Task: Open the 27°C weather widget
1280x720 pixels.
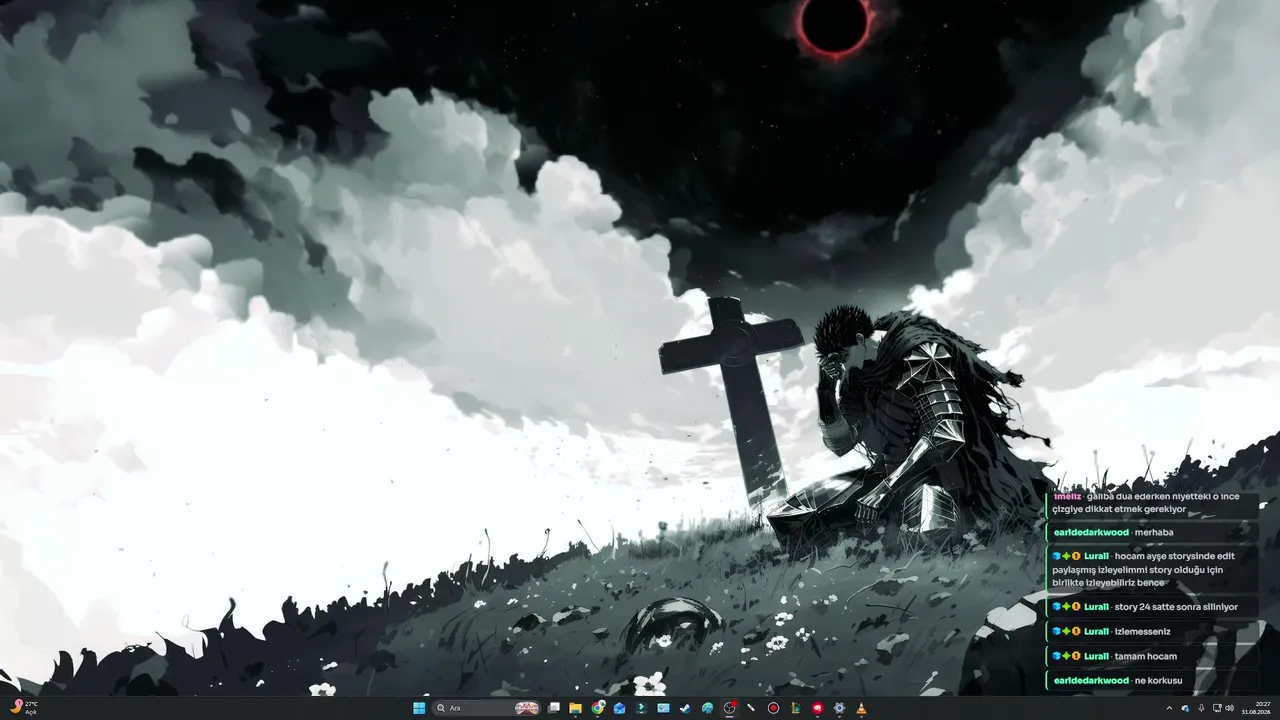Action: [22, 708]
